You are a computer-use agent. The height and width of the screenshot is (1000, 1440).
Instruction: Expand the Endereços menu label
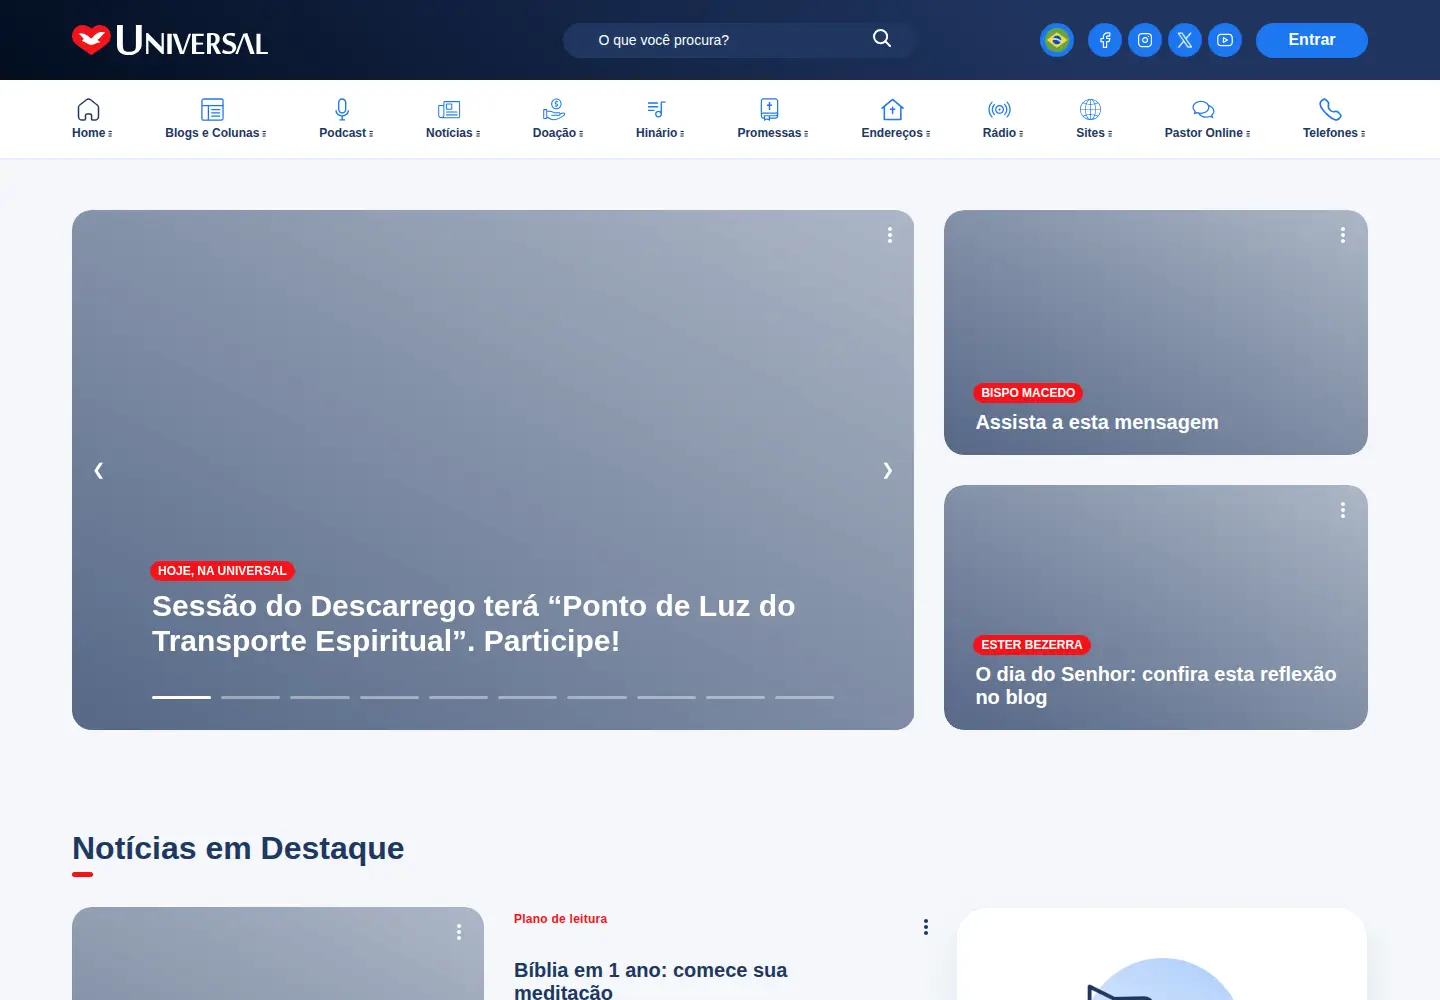click(x=896, y=133)
